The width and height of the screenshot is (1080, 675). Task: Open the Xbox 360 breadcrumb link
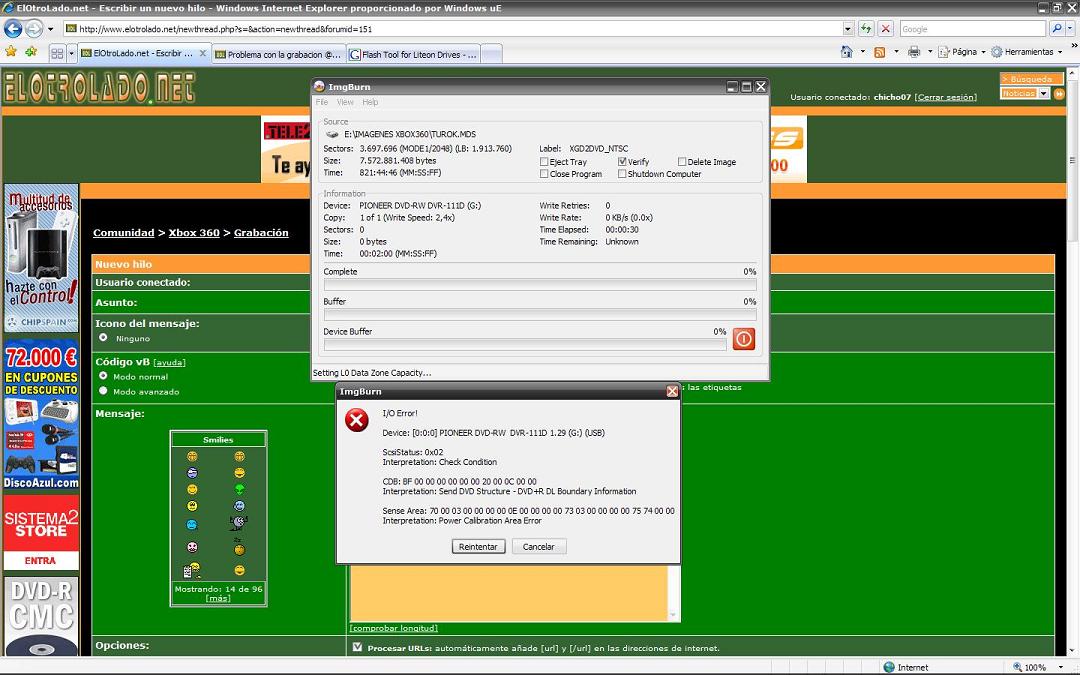tap(194, 233)
